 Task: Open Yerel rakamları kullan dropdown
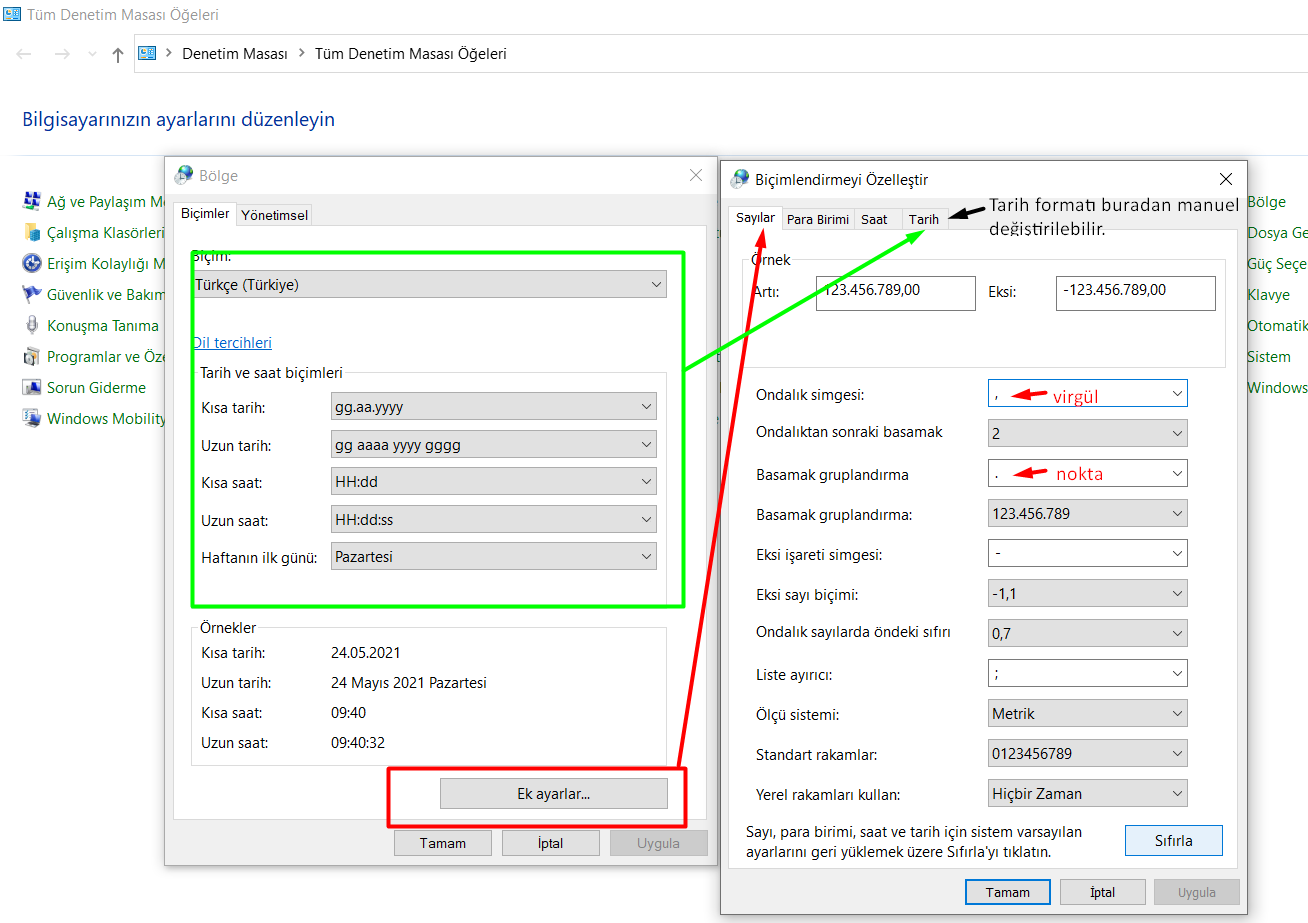click(x=1087, y=794)
